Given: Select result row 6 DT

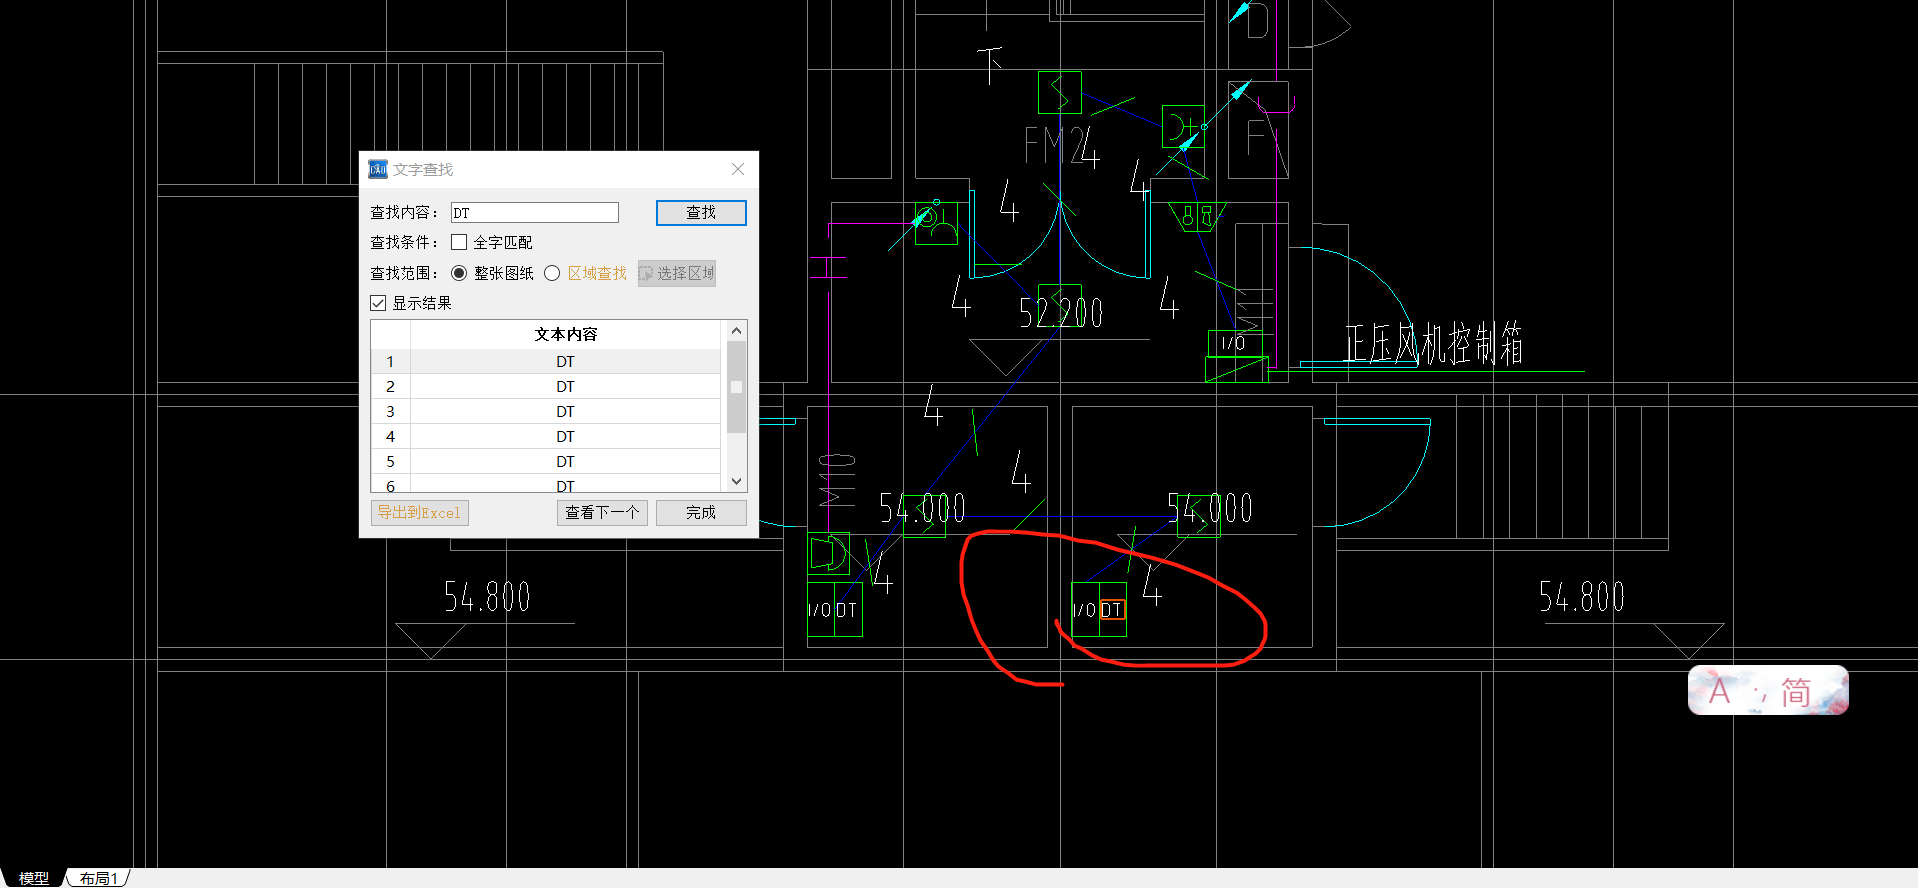Looking at the screenshot, I should coord(546,484).
